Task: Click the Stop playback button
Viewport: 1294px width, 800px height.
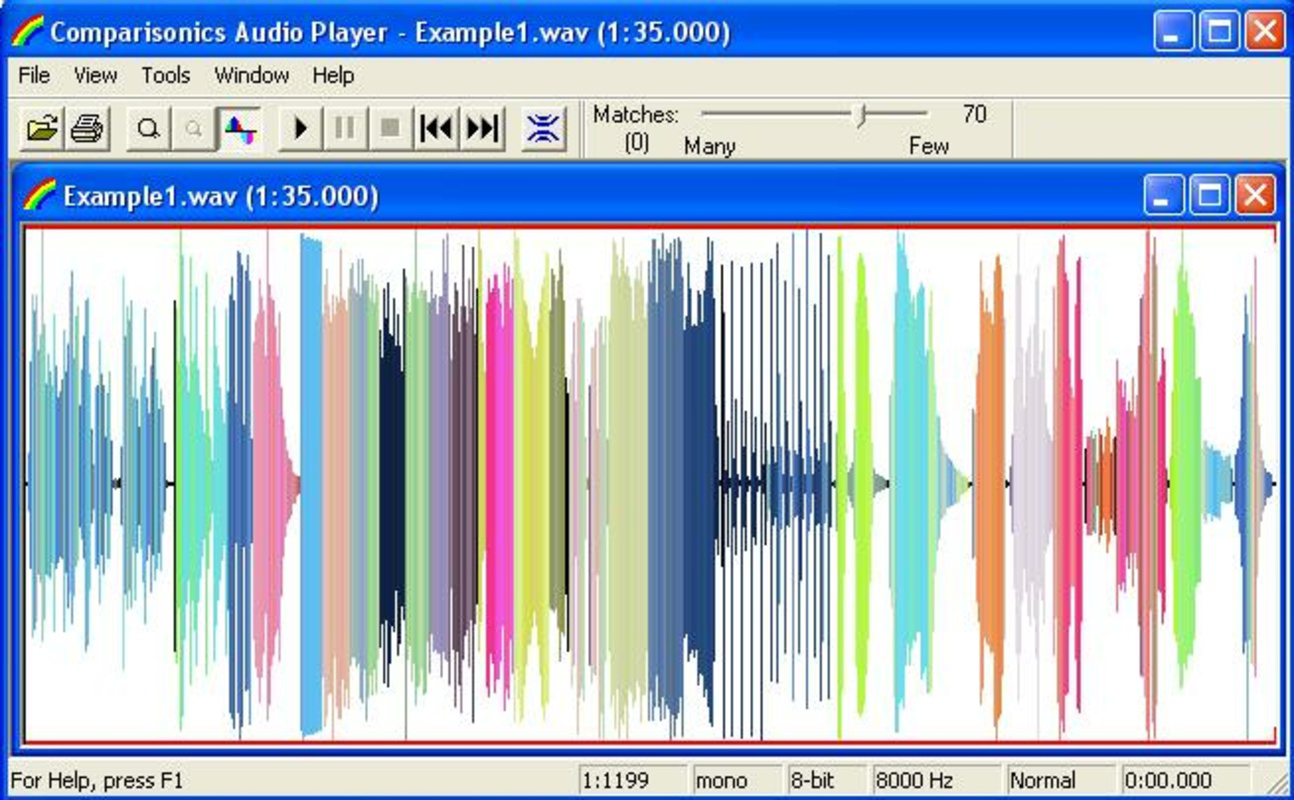Action: click(x=391, y=129)
